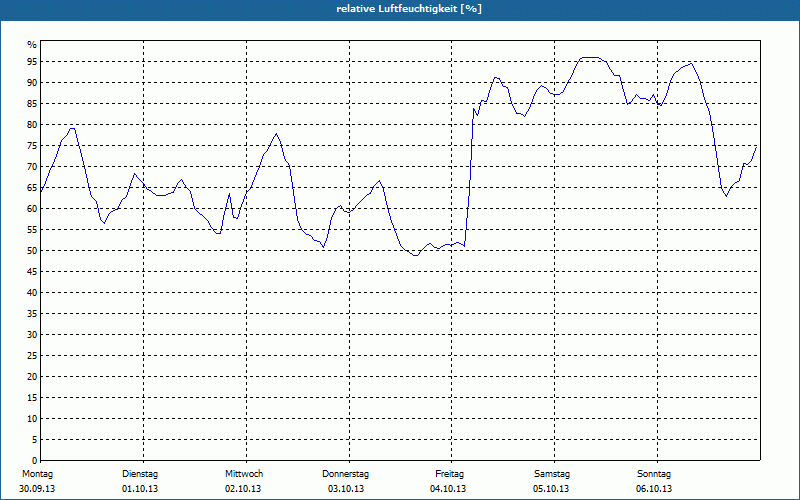800x500 pixels.
Task: Click the y-axis value 20
Action: [32, 377]
